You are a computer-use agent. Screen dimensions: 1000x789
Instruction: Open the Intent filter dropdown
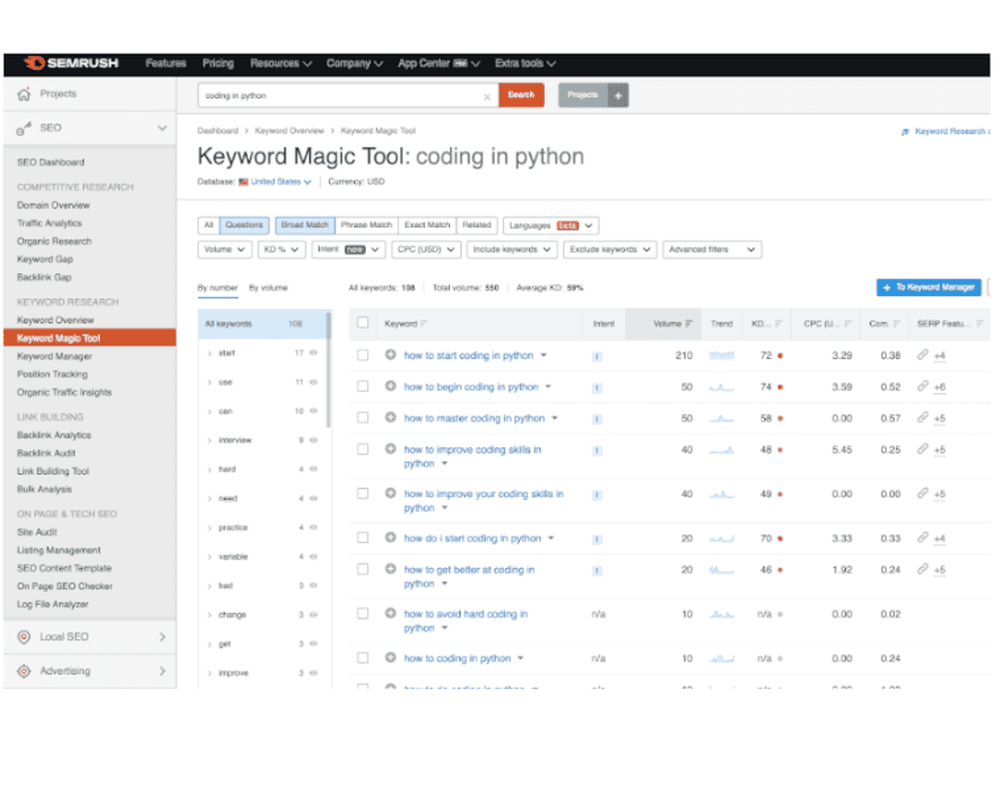[348, 249]
